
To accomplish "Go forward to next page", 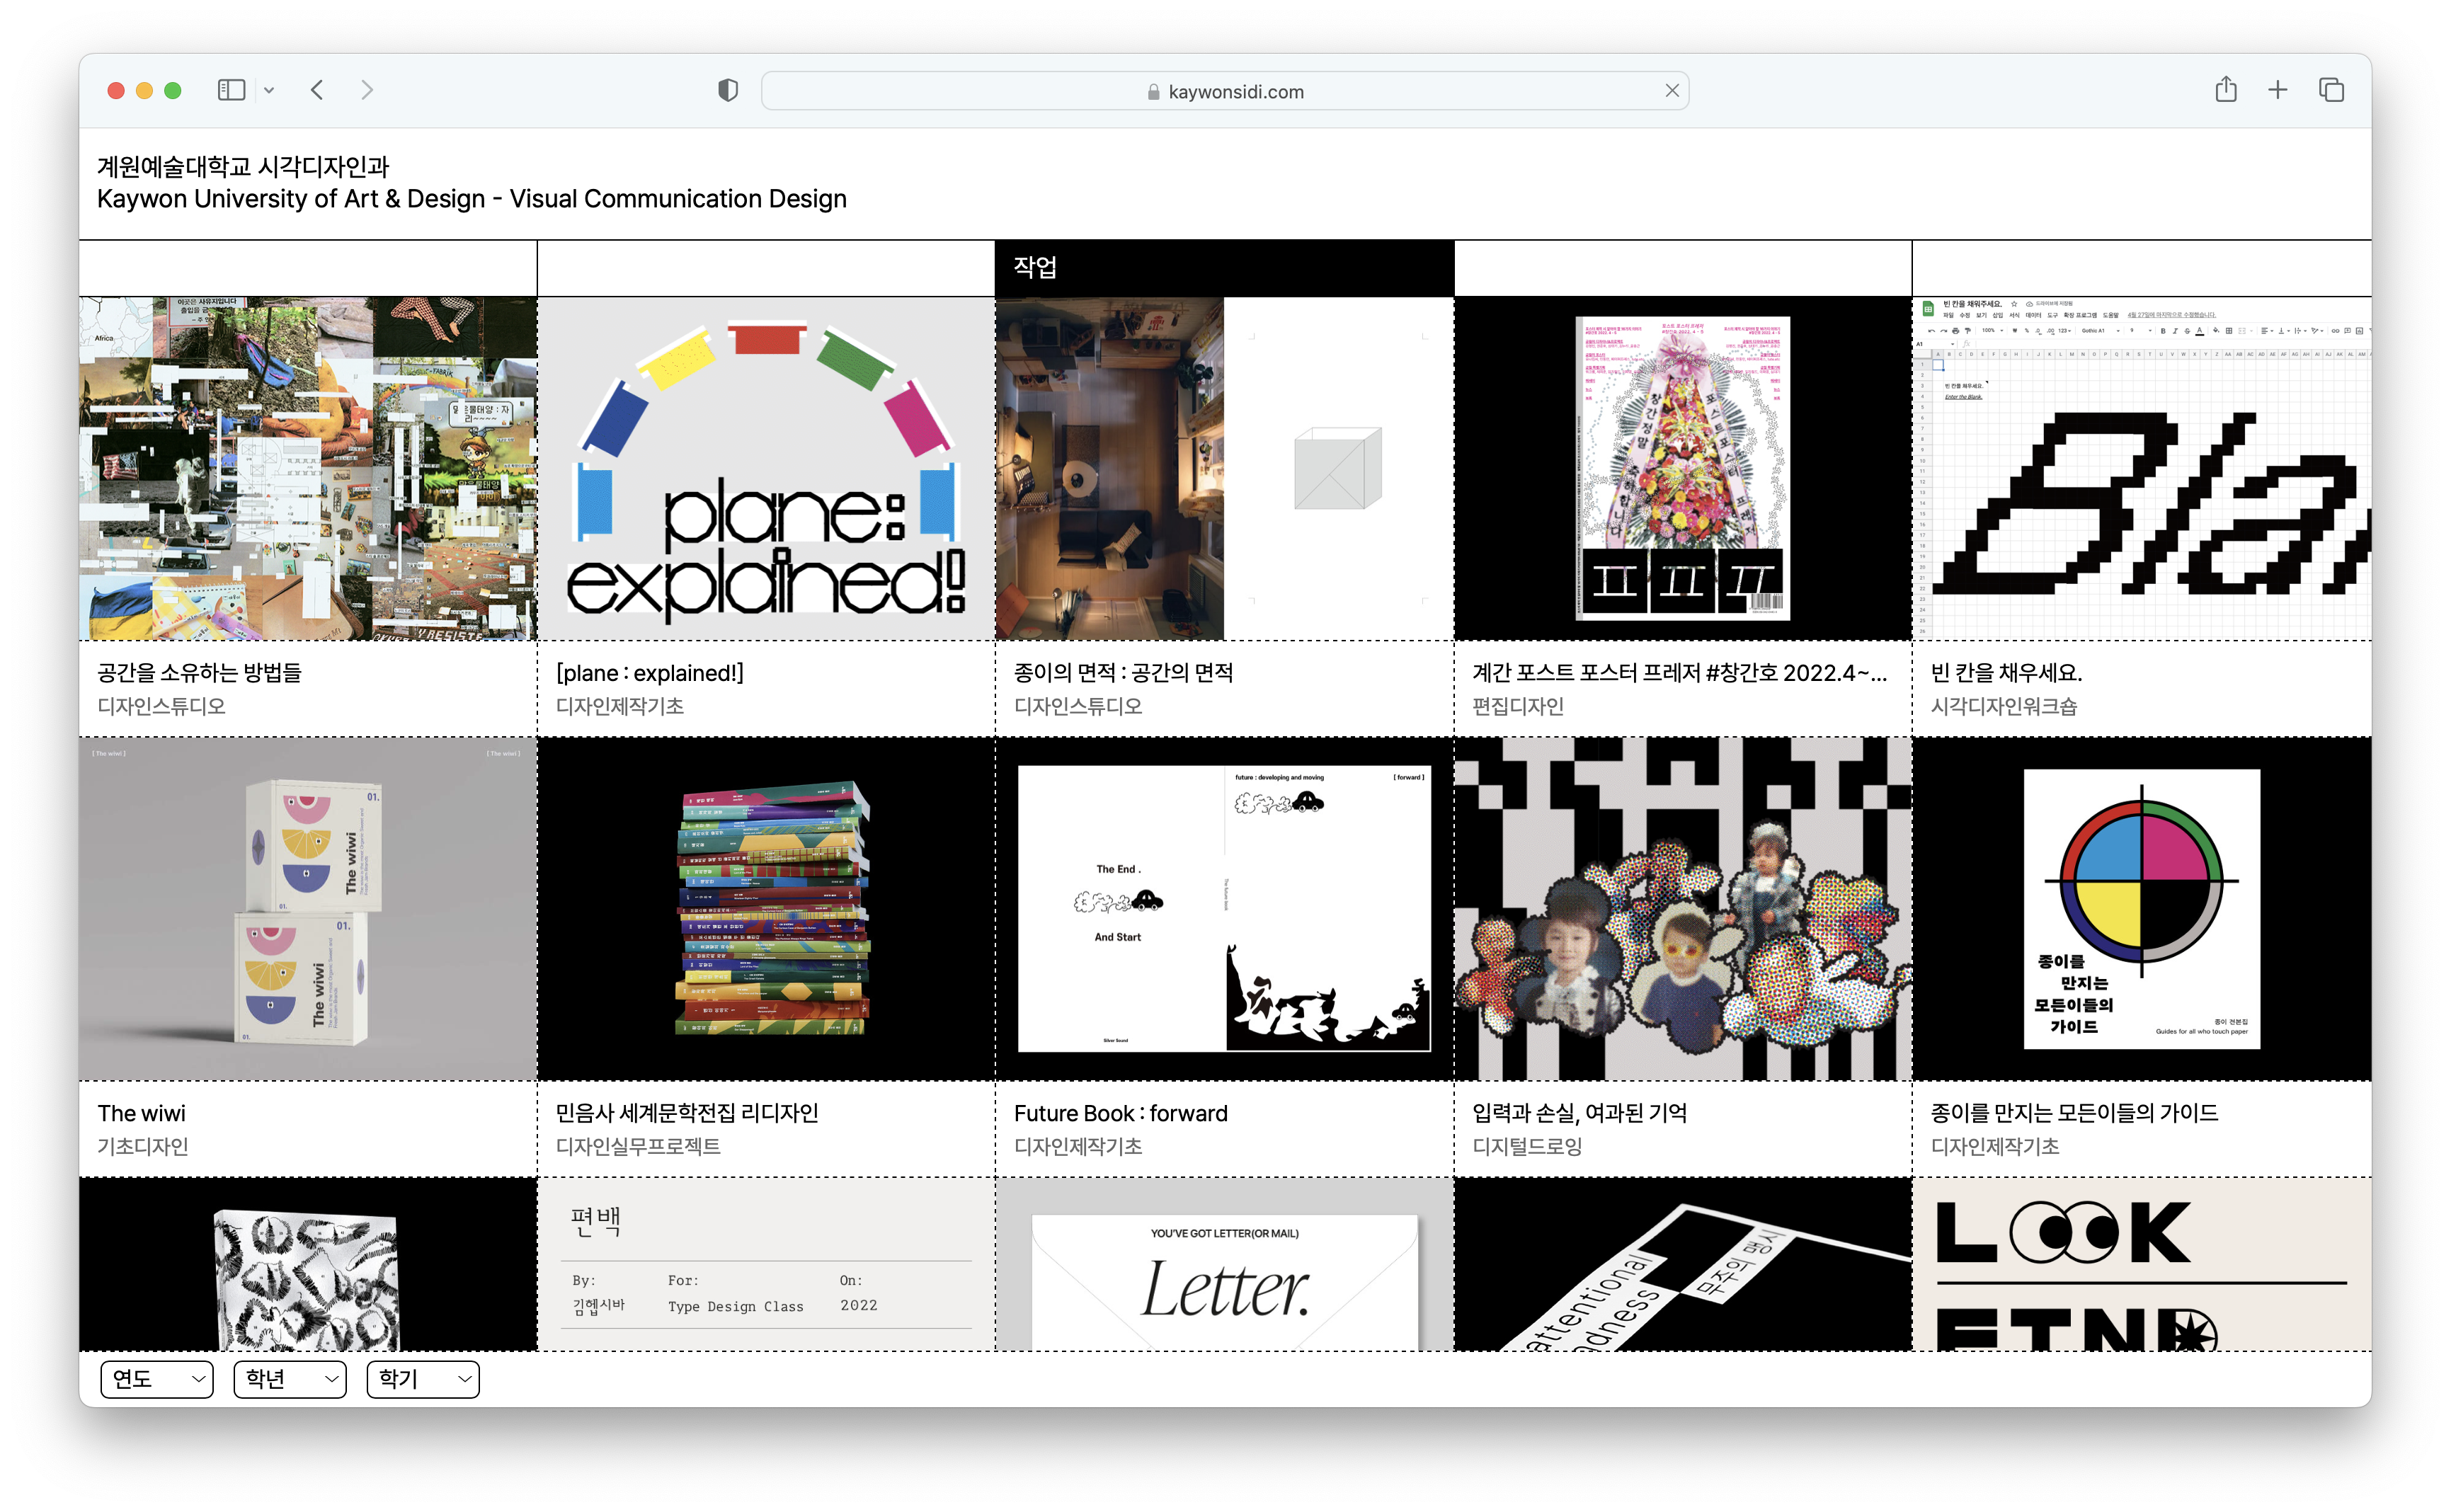I will [367, 90].
